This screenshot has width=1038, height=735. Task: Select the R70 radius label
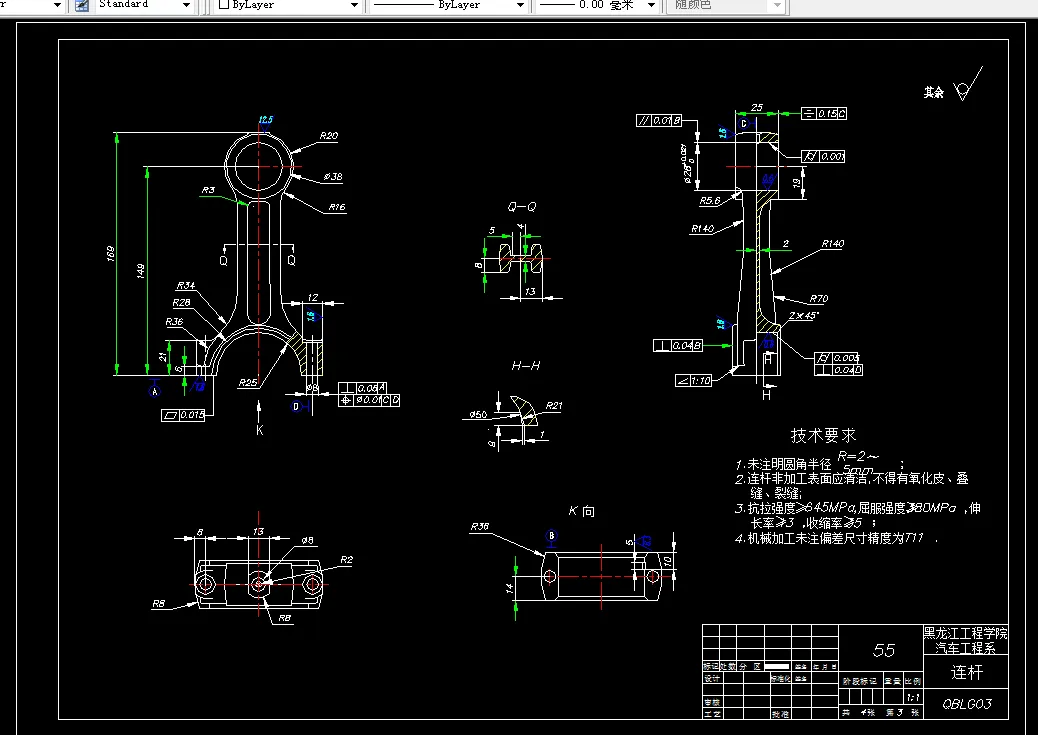[x=818, y=299]
